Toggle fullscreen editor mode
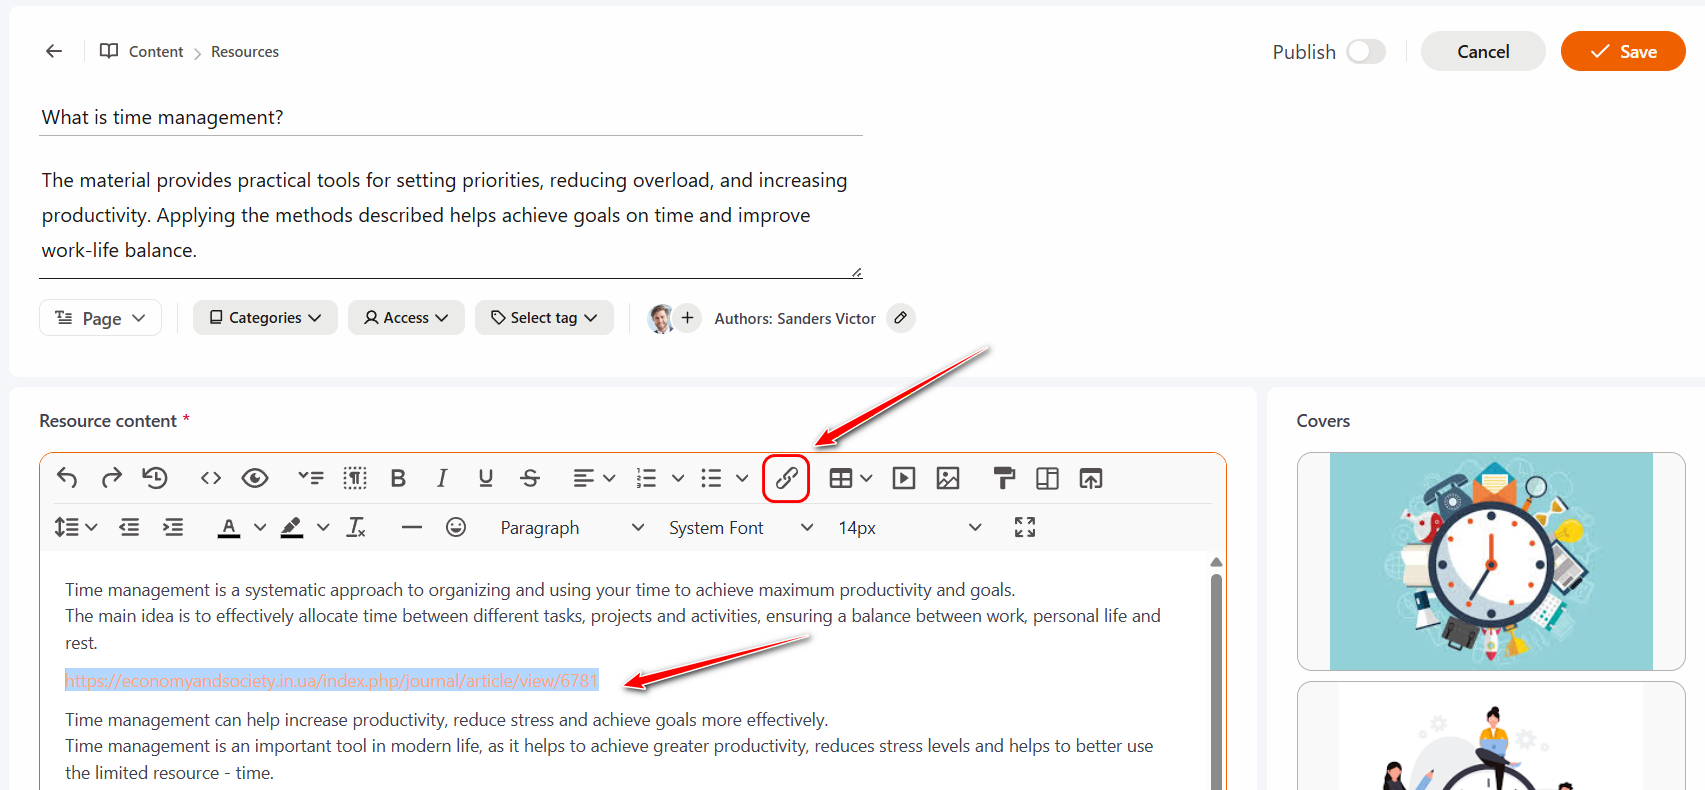Screen dimensions: 1705x790 click(1025, 527)
